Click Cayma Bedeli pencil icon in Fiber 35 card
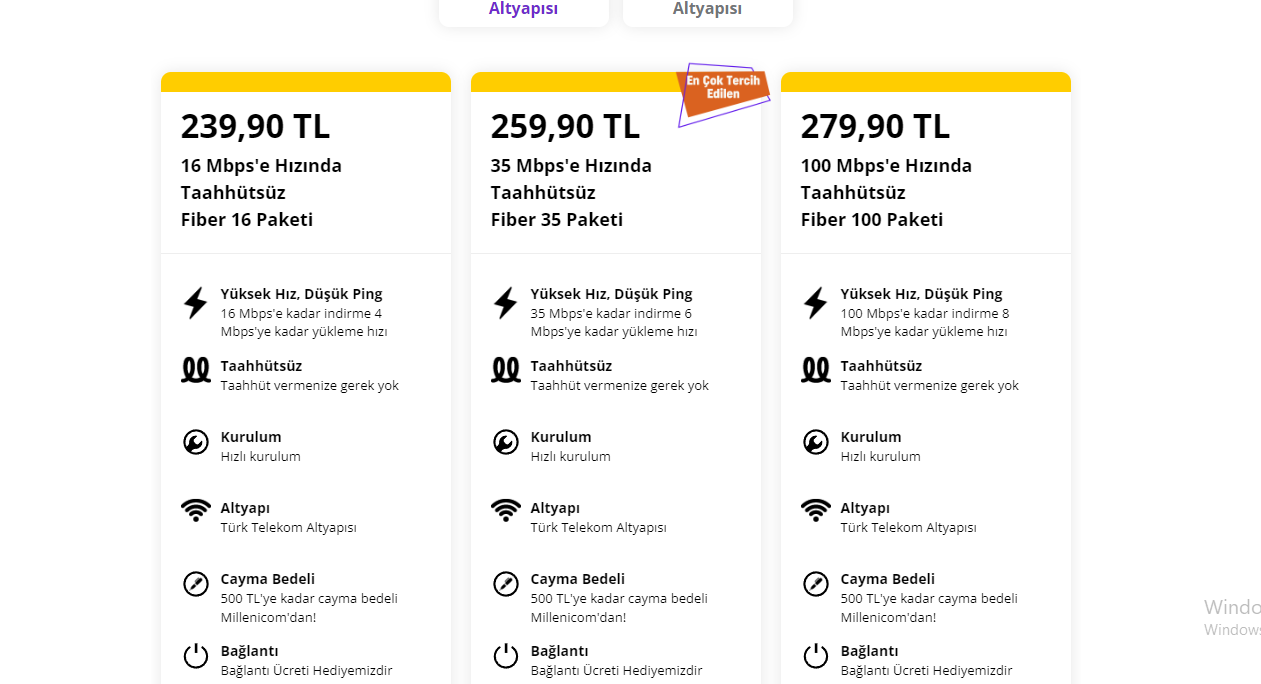 (506, 584)
